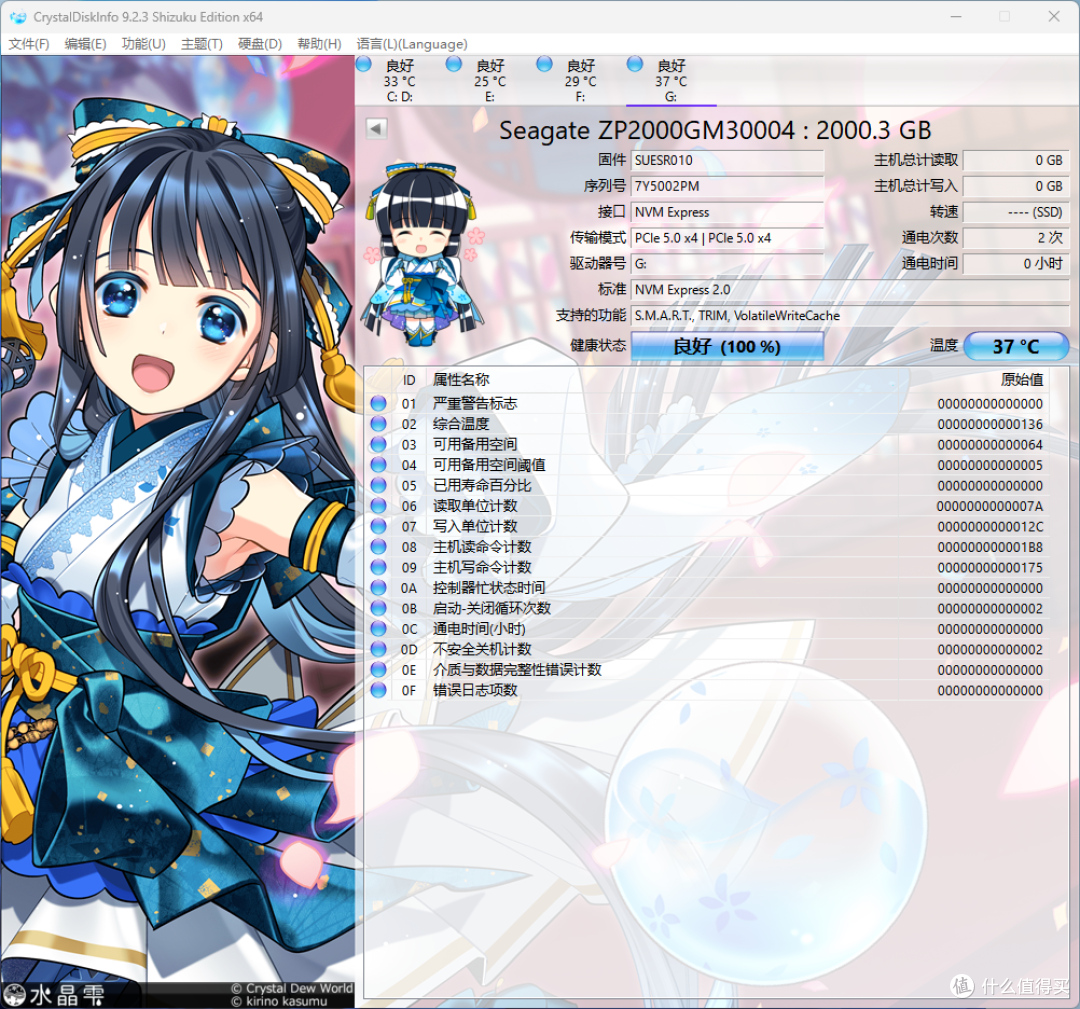The height and width of the screenshot is (1009, 1080).
Task: Click status orb for 0D 不安全关机计数
Action: click(378, 649)
